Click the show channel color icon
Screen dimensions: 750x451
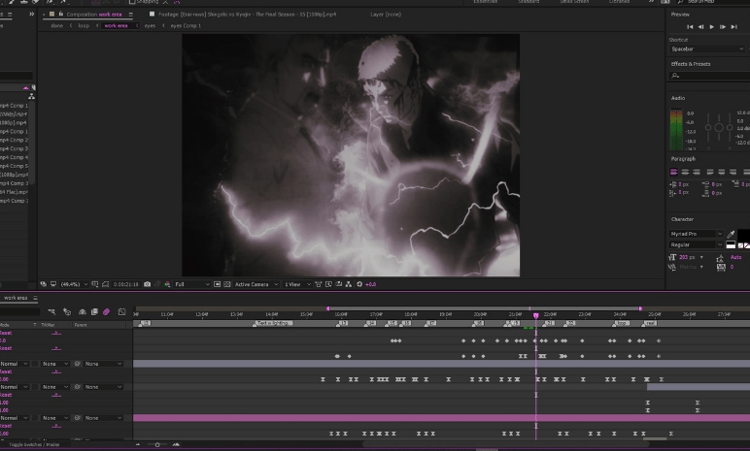point(167,284)
